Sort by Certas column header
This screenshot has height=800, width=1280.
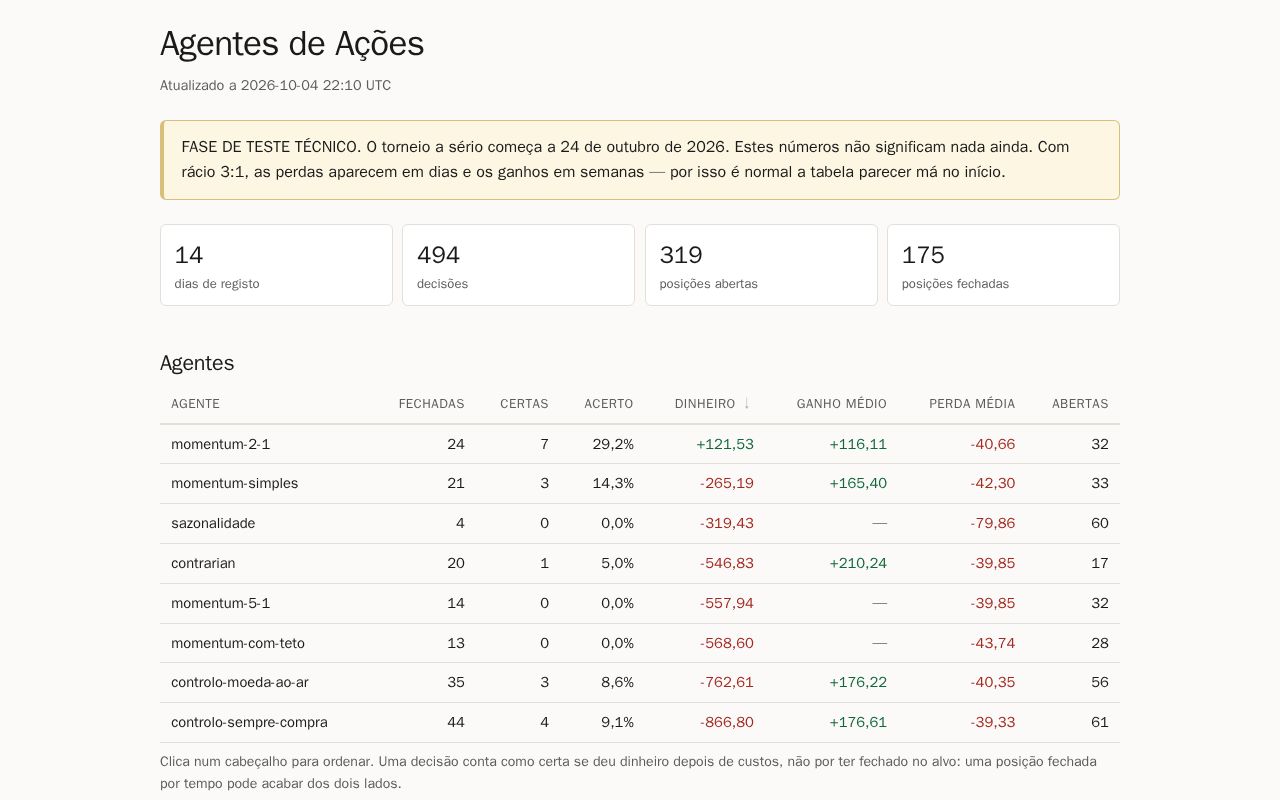tap(524, 404)
